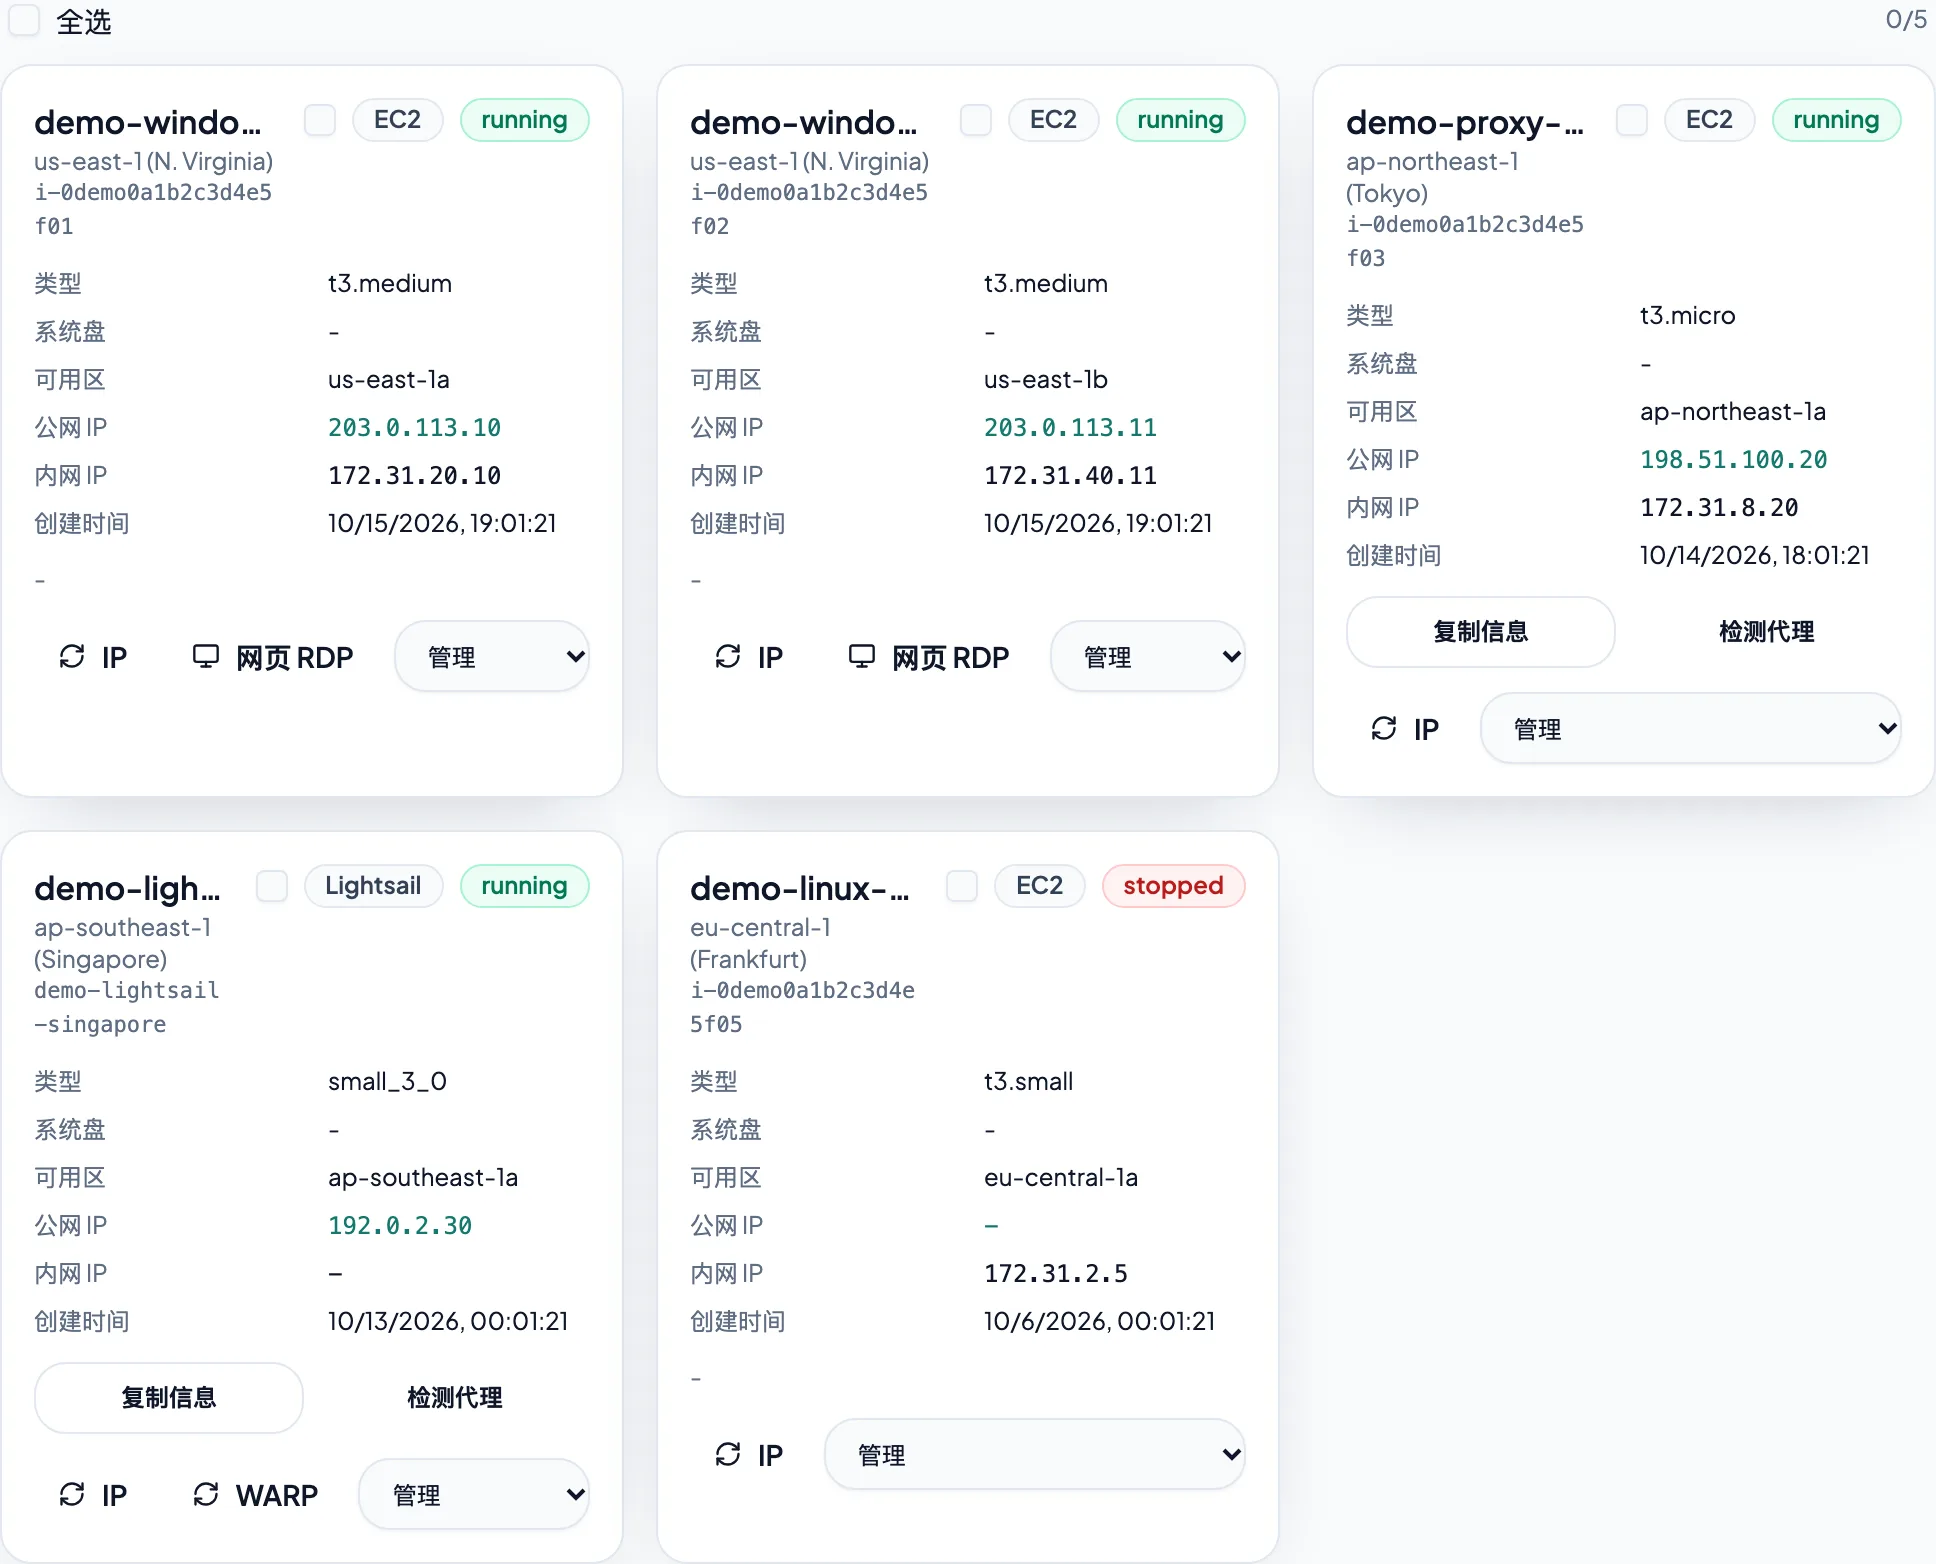Click public IP 203.0.113.11
This screenshot has height=1564, width=1936.
coord(1070,428)
